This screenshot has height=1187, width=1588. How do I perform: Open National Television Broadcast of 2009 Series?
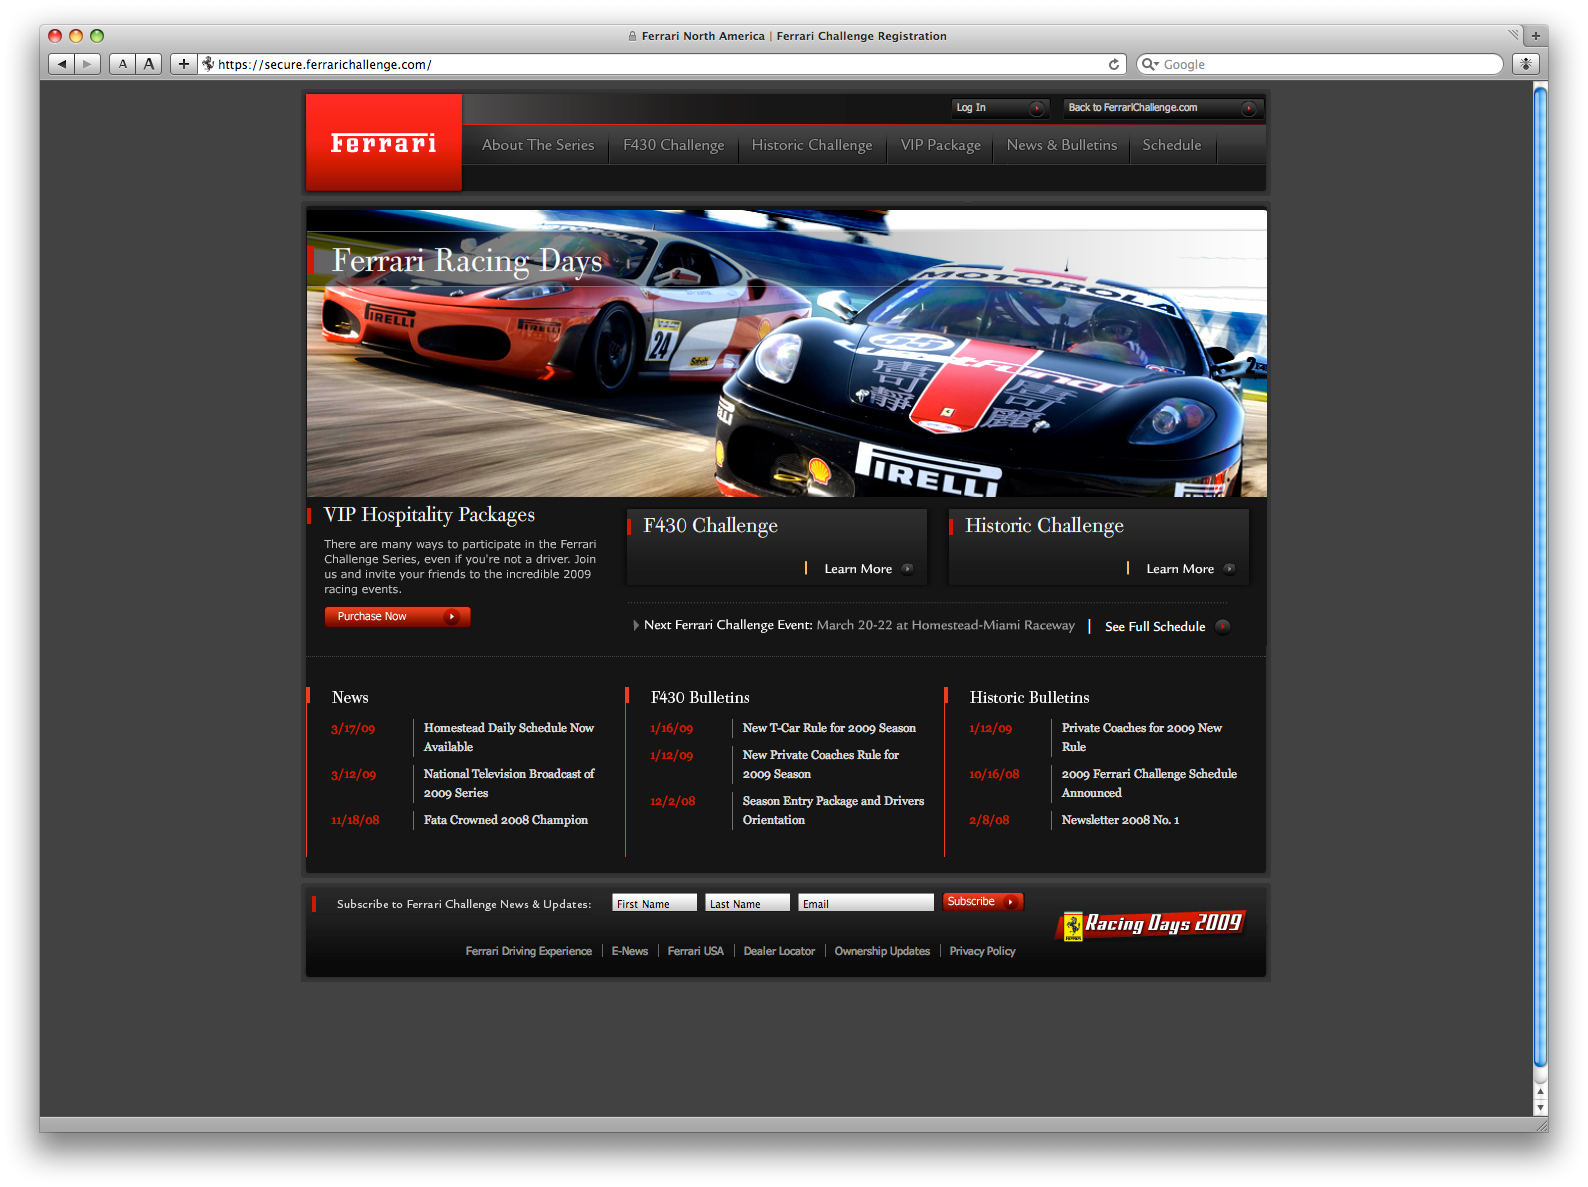coord(509,784)
